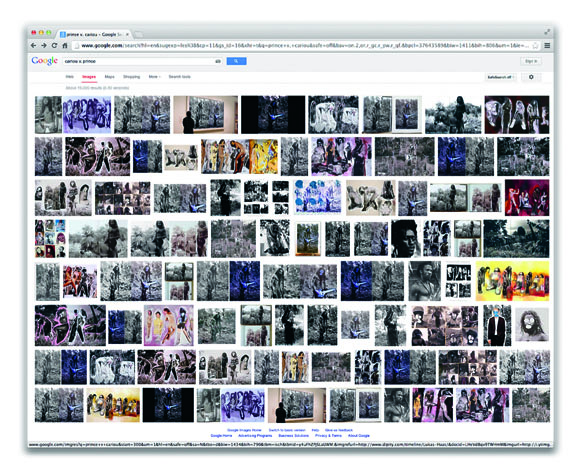Open the shirtless man portrait thumbnail, fifth row
The image size is (580, 474).
click(x=425, y=281)
